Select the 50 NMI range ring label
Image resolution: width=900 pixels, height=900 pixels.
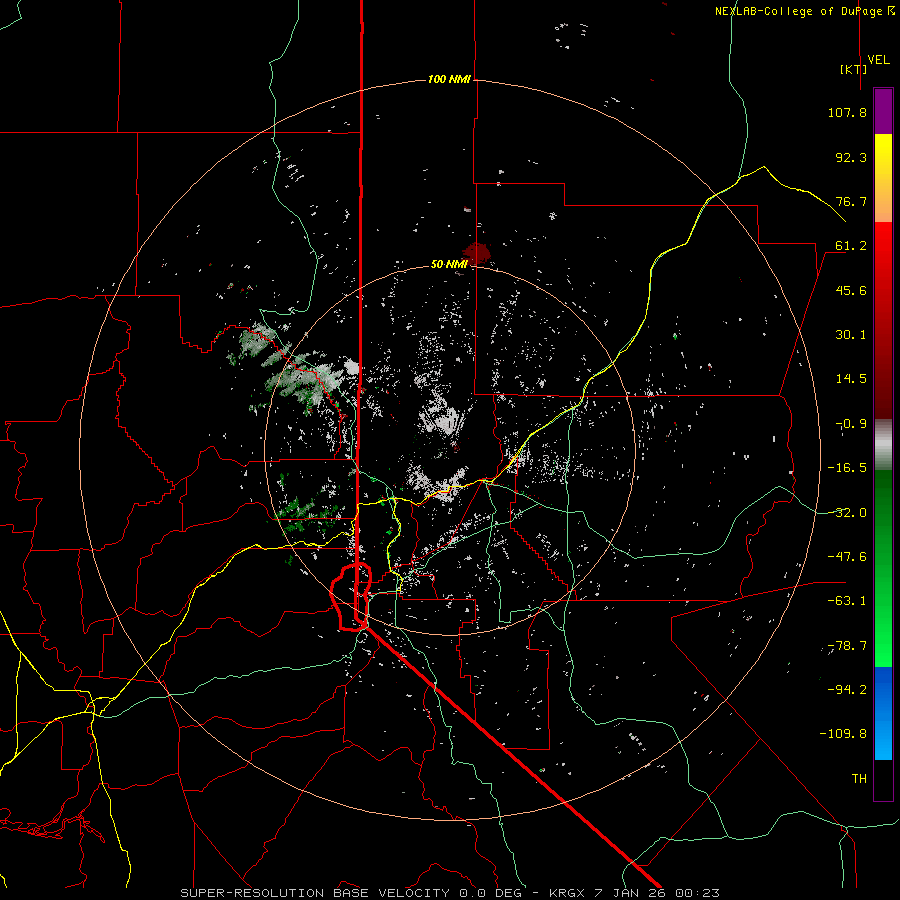(x=449, y=264)
